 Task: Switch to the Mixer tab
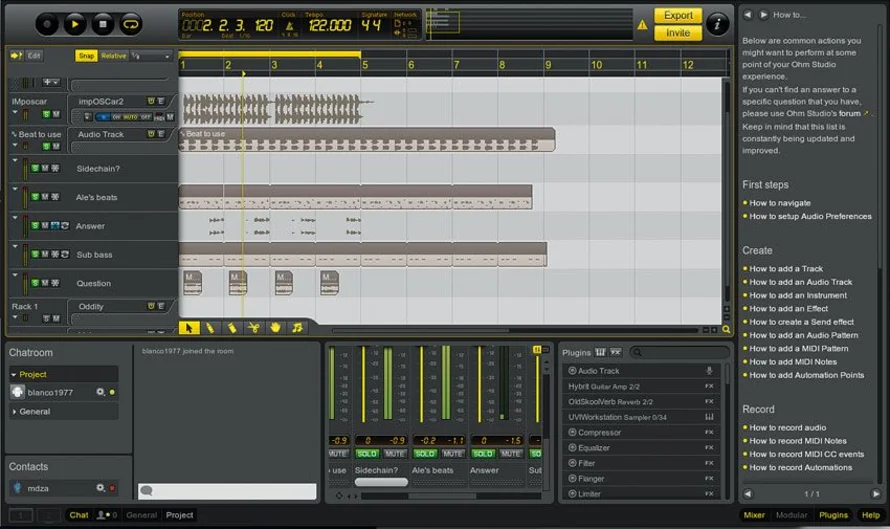(x=756, y=515)
